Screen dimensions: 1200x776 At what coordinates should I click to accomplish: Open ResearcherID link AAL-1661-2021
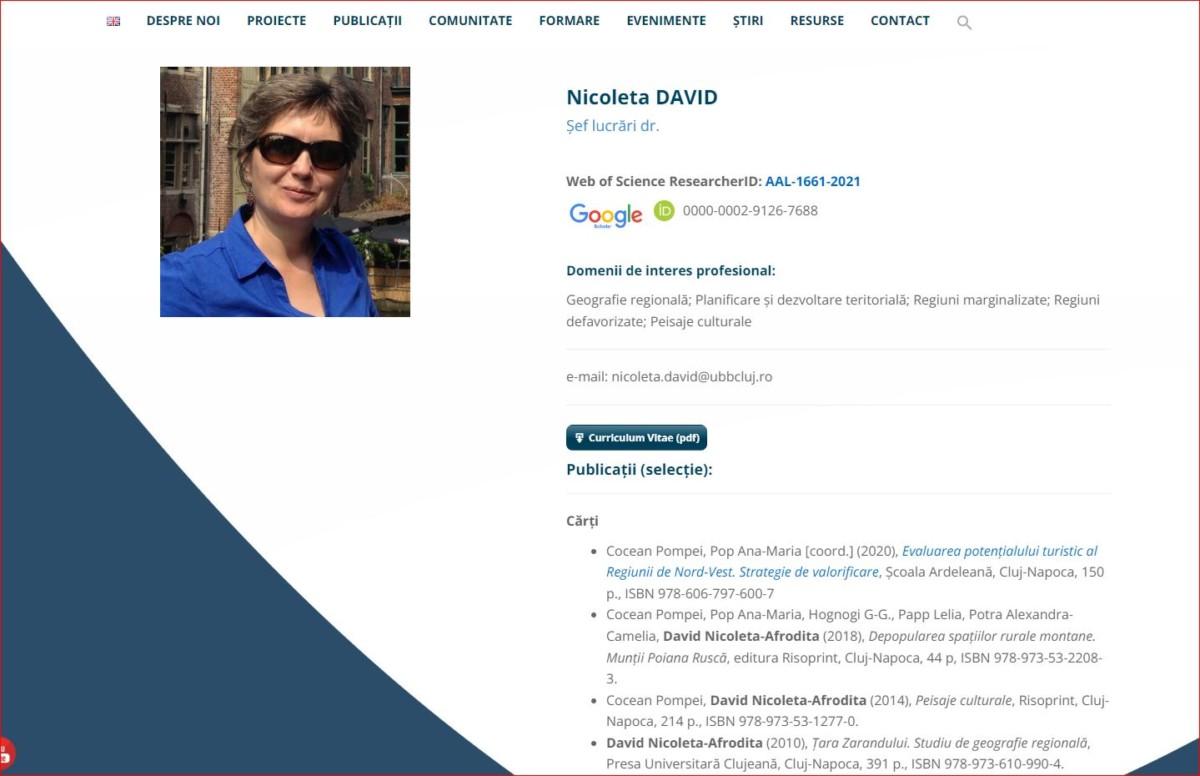pos(812,182)
